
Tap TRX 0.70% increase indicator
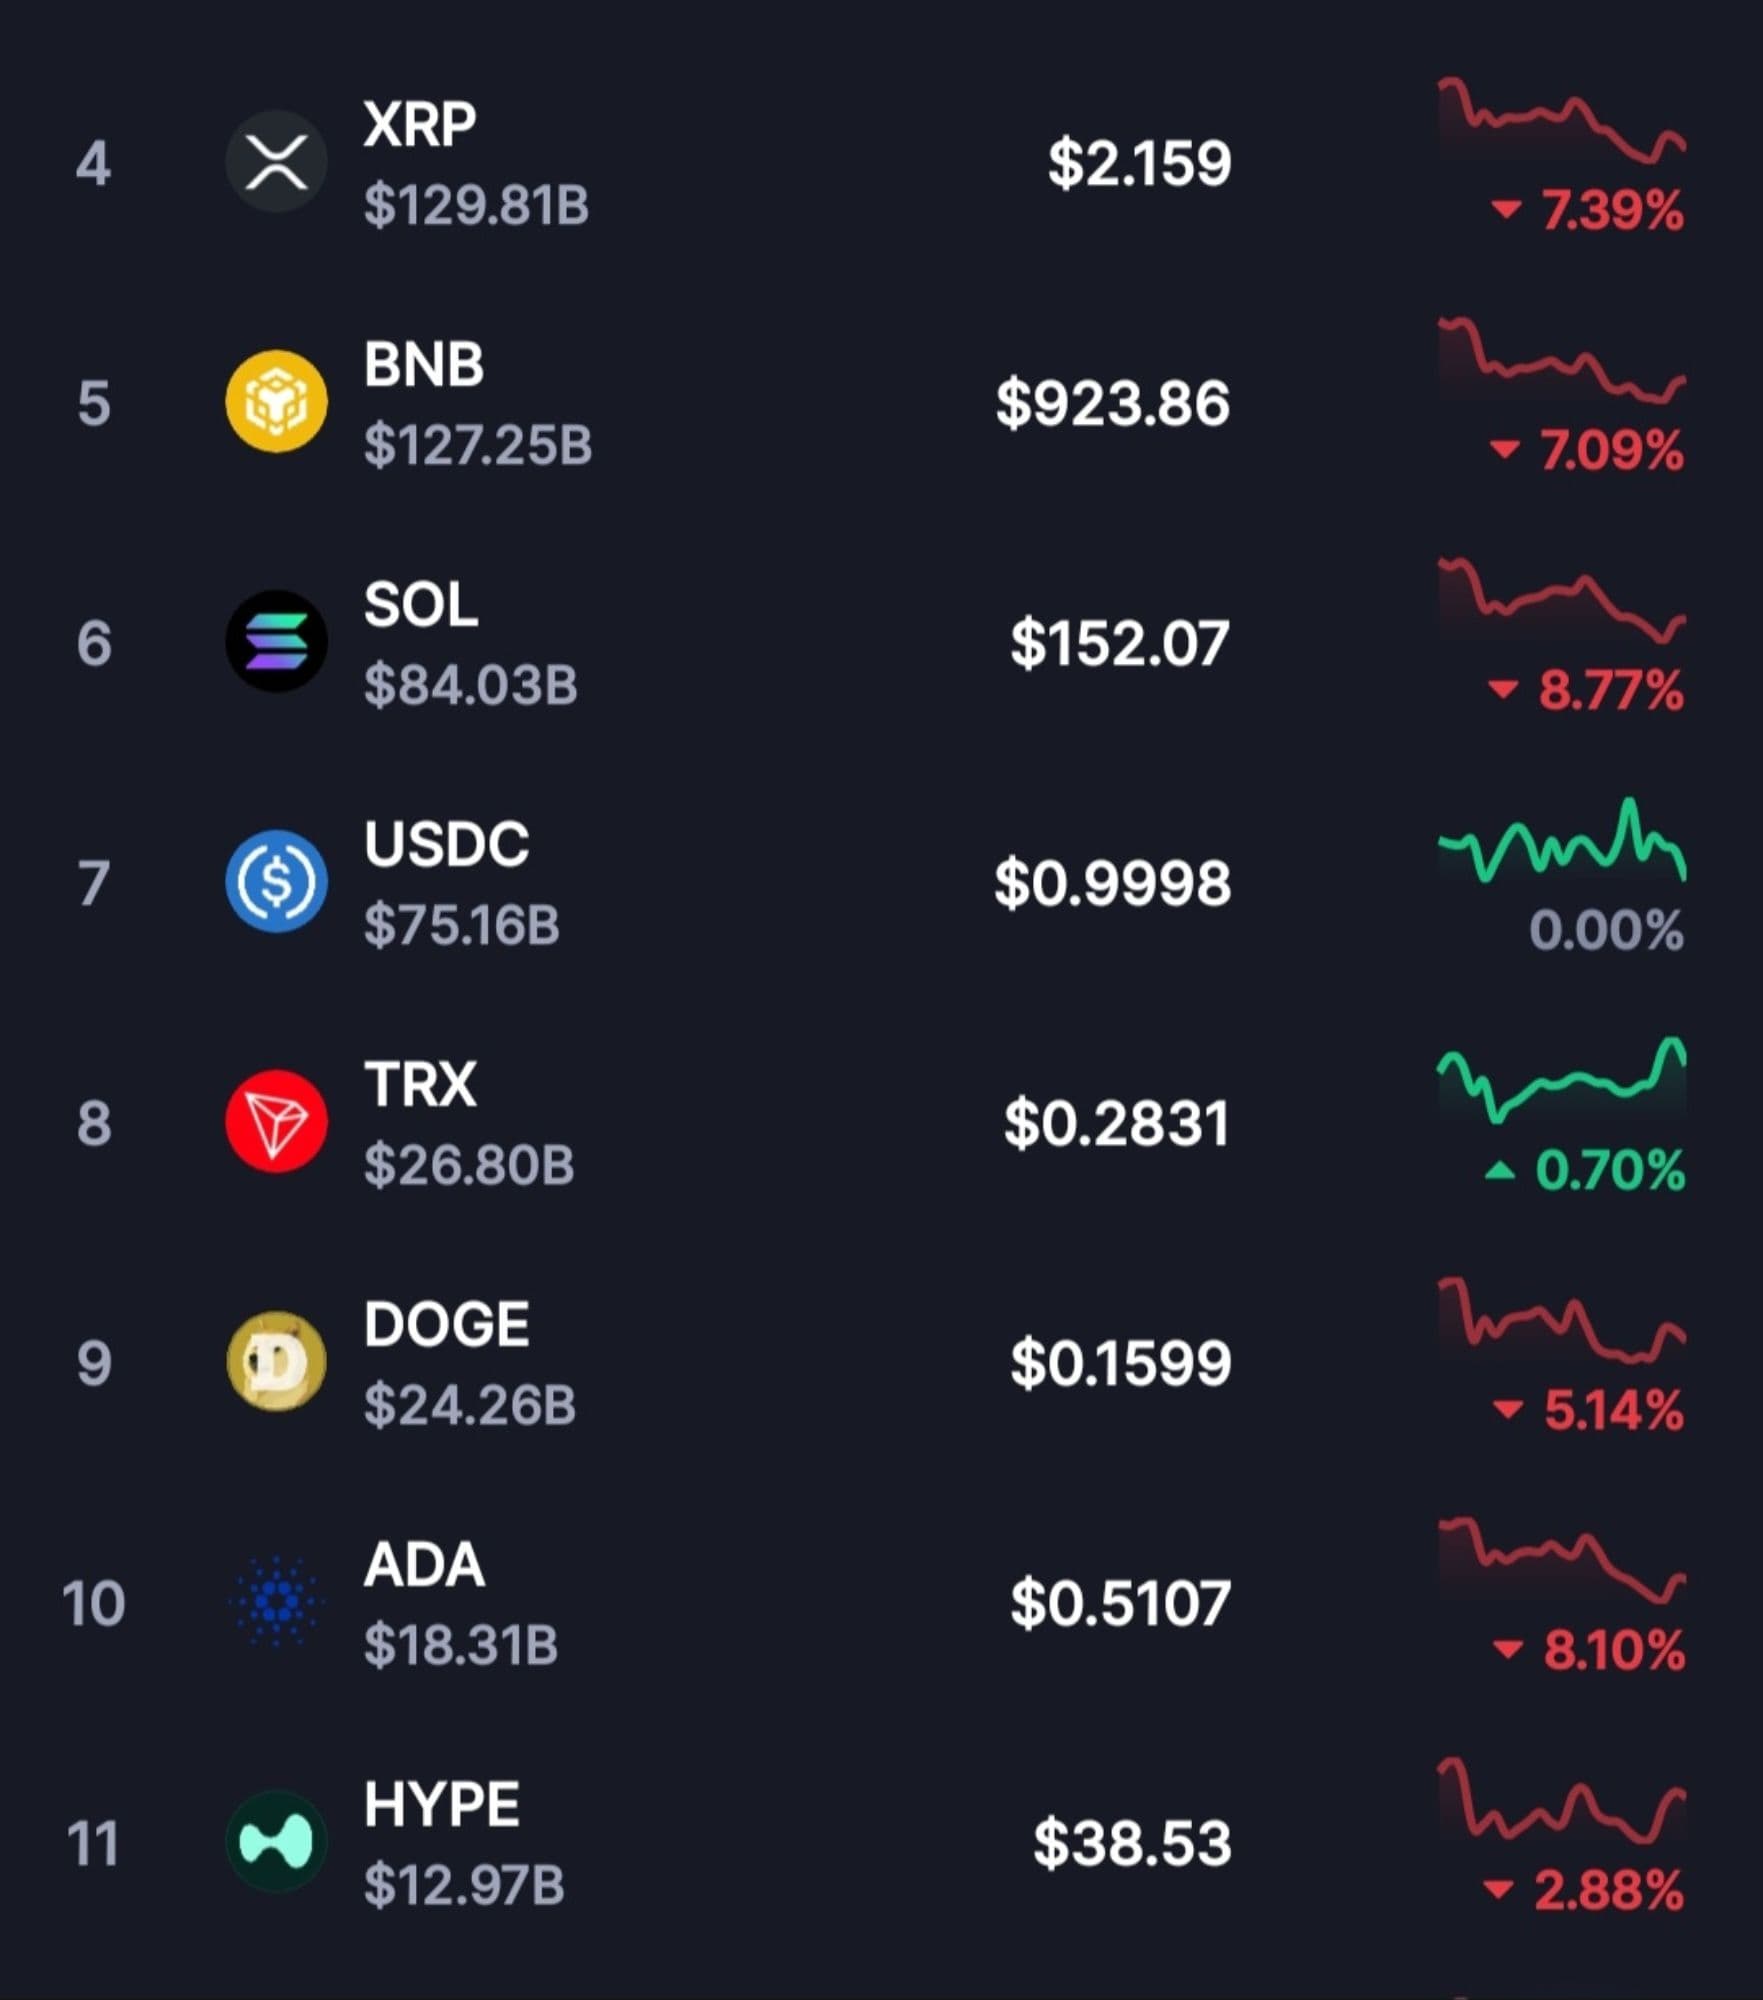pos(1586,1171)
